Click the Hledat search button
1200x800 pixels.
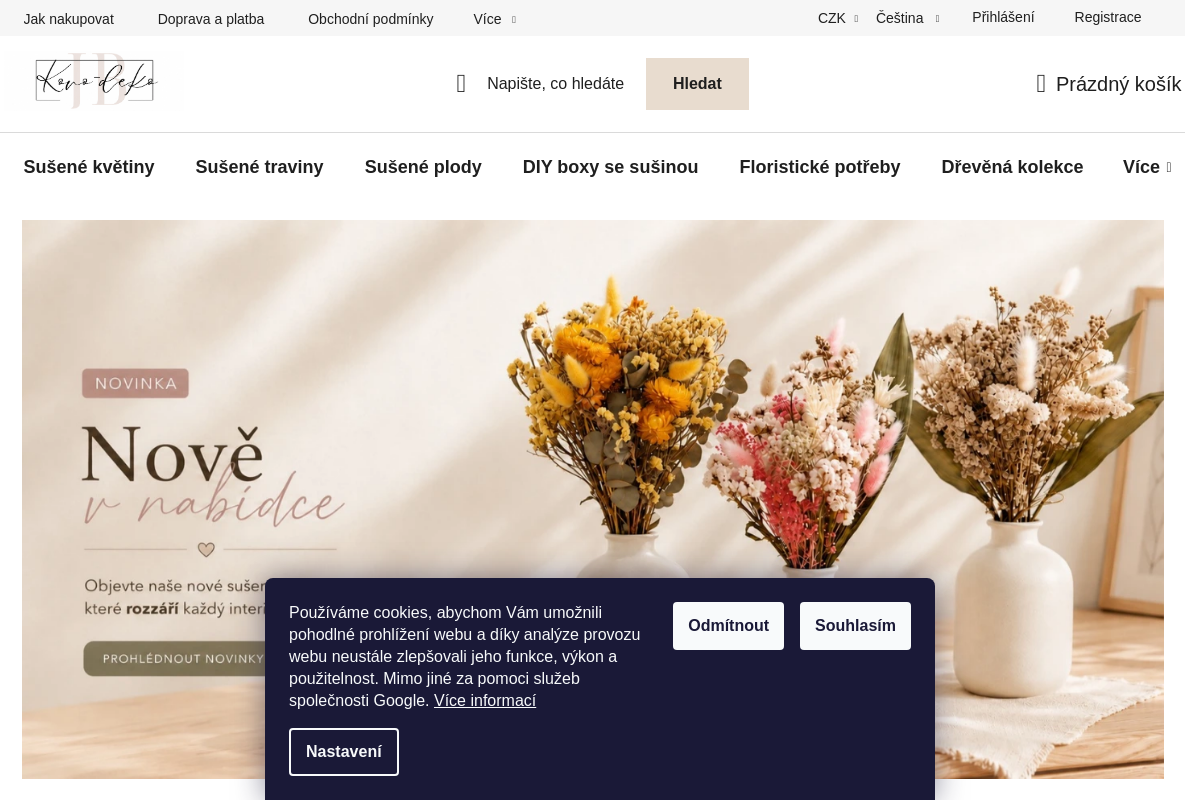click(697, 84)
